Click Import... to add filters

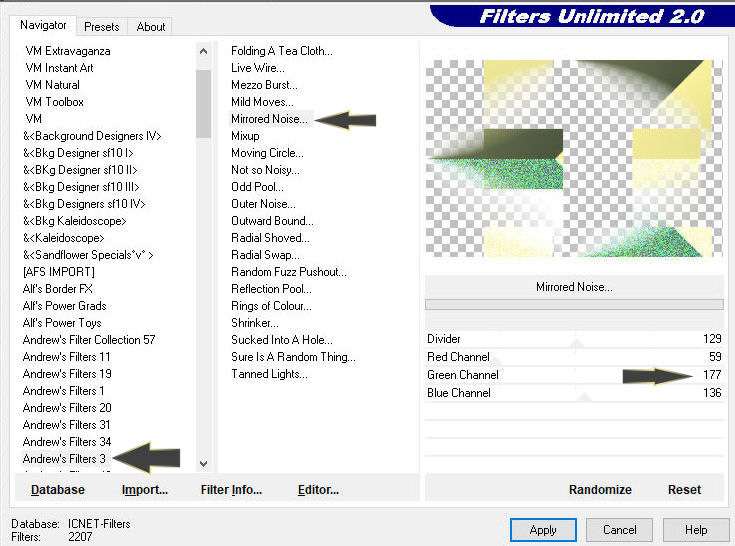pos(144,490)
